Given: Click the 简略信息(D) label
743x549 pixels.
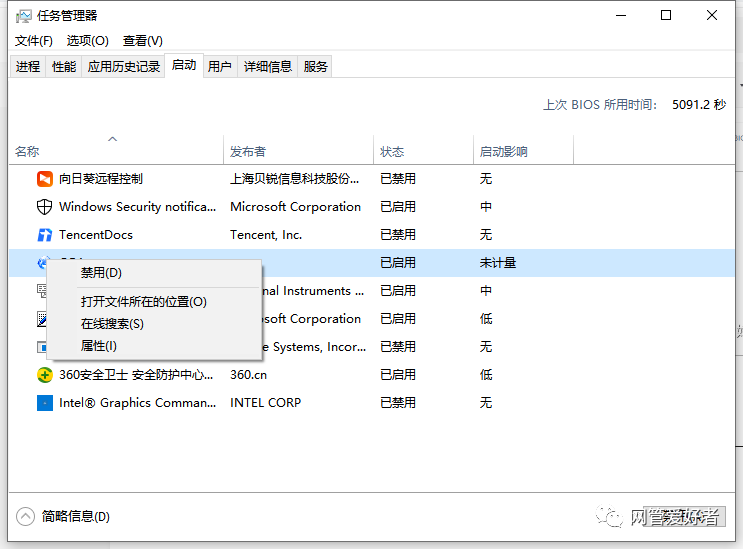Looking at the screenshot, I should (76, 516).
